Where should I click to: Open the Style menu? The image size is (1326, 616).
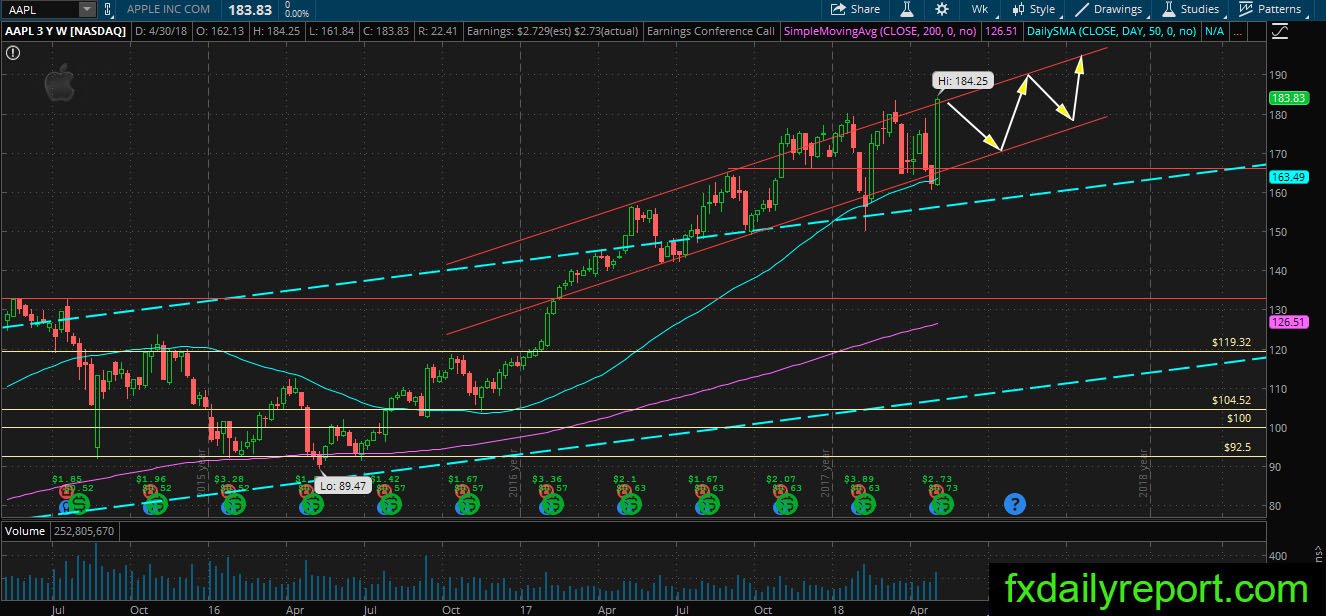(1033, 9)
